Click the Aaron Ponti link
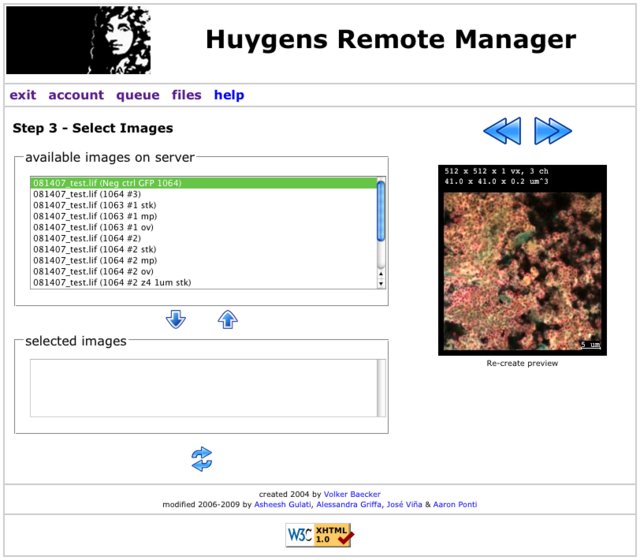 click(x=453, y=505)
